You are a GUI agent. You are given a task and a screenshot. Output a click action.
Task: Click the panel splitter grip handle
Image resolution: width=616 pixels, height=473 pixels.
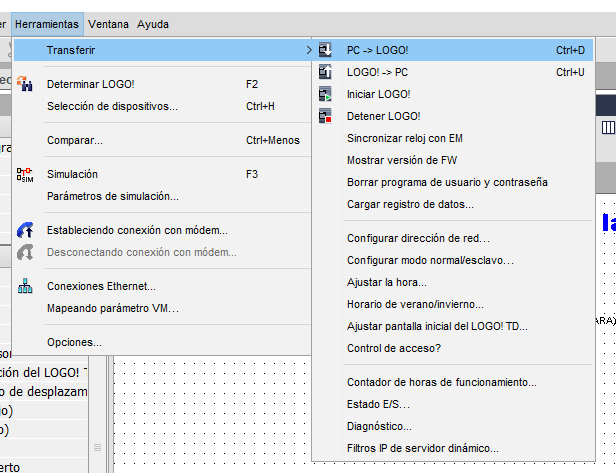coord(97,447)
